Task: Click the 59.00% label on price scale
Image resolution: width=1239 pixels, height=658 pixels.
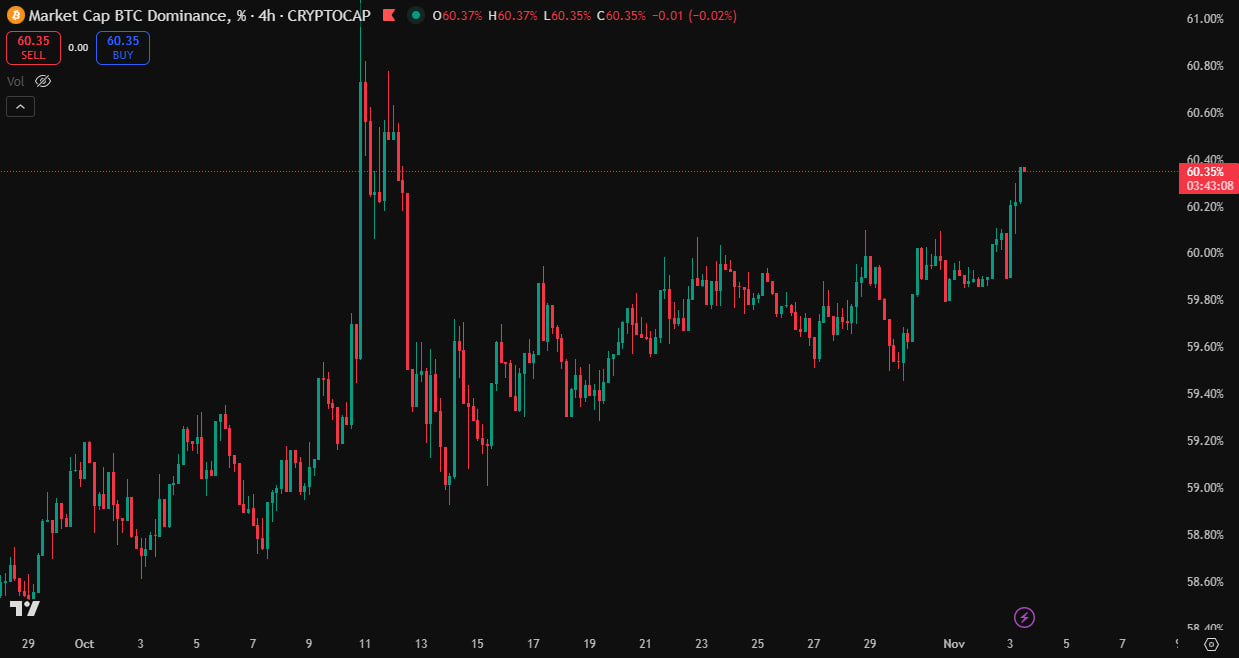Action: pyautogui.click(x=1204, y=487)
